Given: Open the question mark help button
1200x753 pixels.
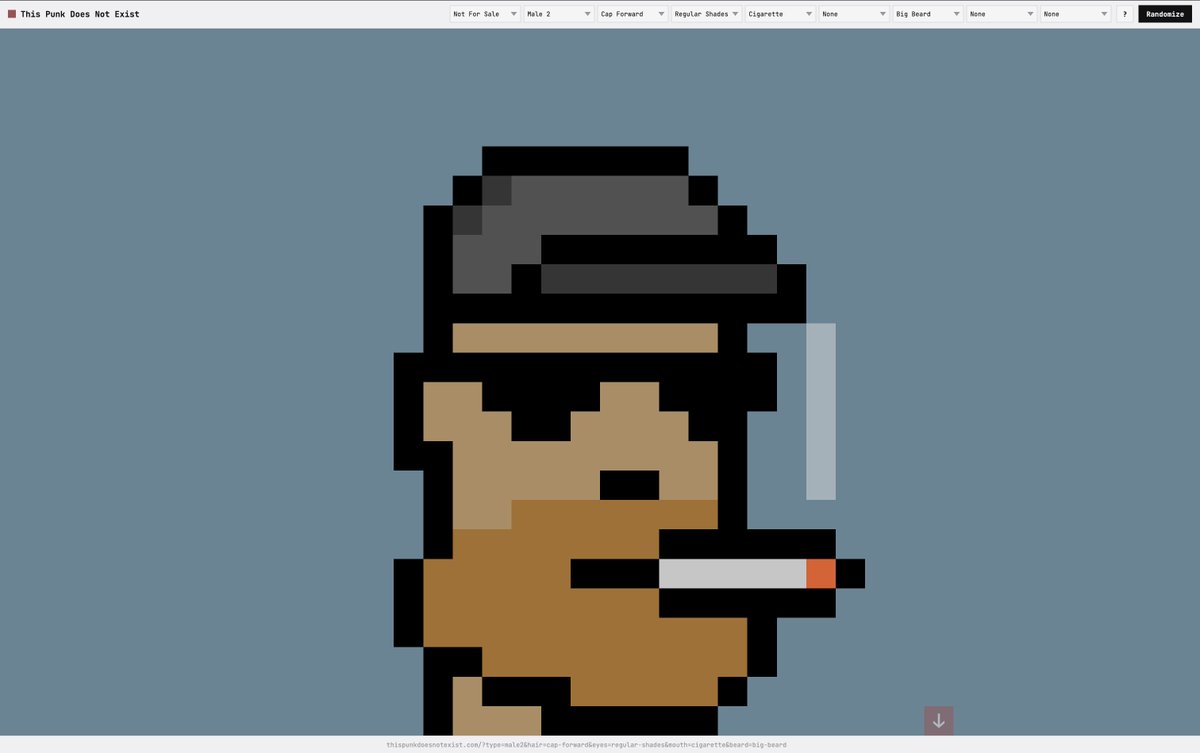Looking at the screenshot, I should (x=1125, y=14).
